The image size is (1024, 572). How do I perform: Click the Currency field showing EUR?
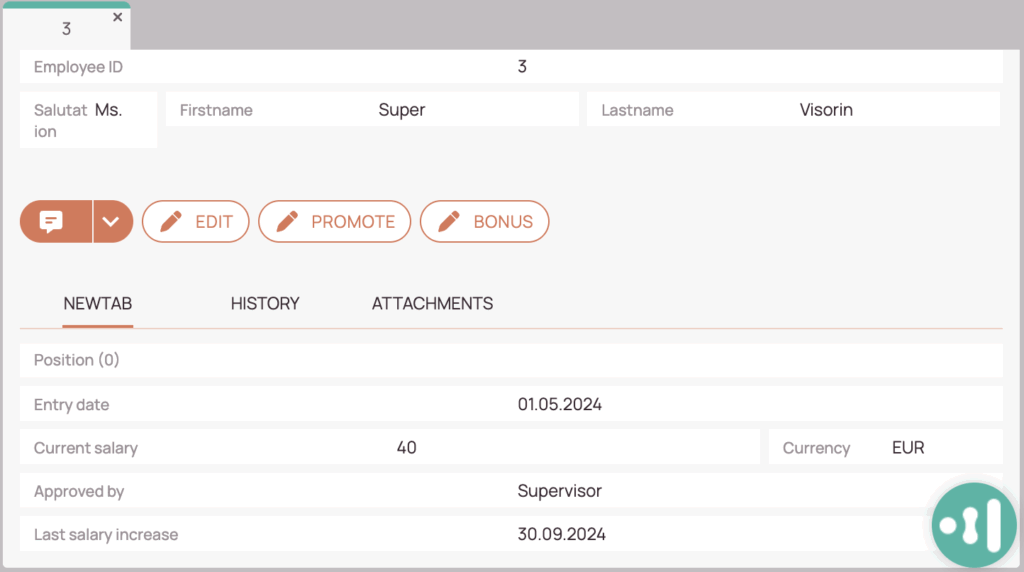[x=908, y=448]
